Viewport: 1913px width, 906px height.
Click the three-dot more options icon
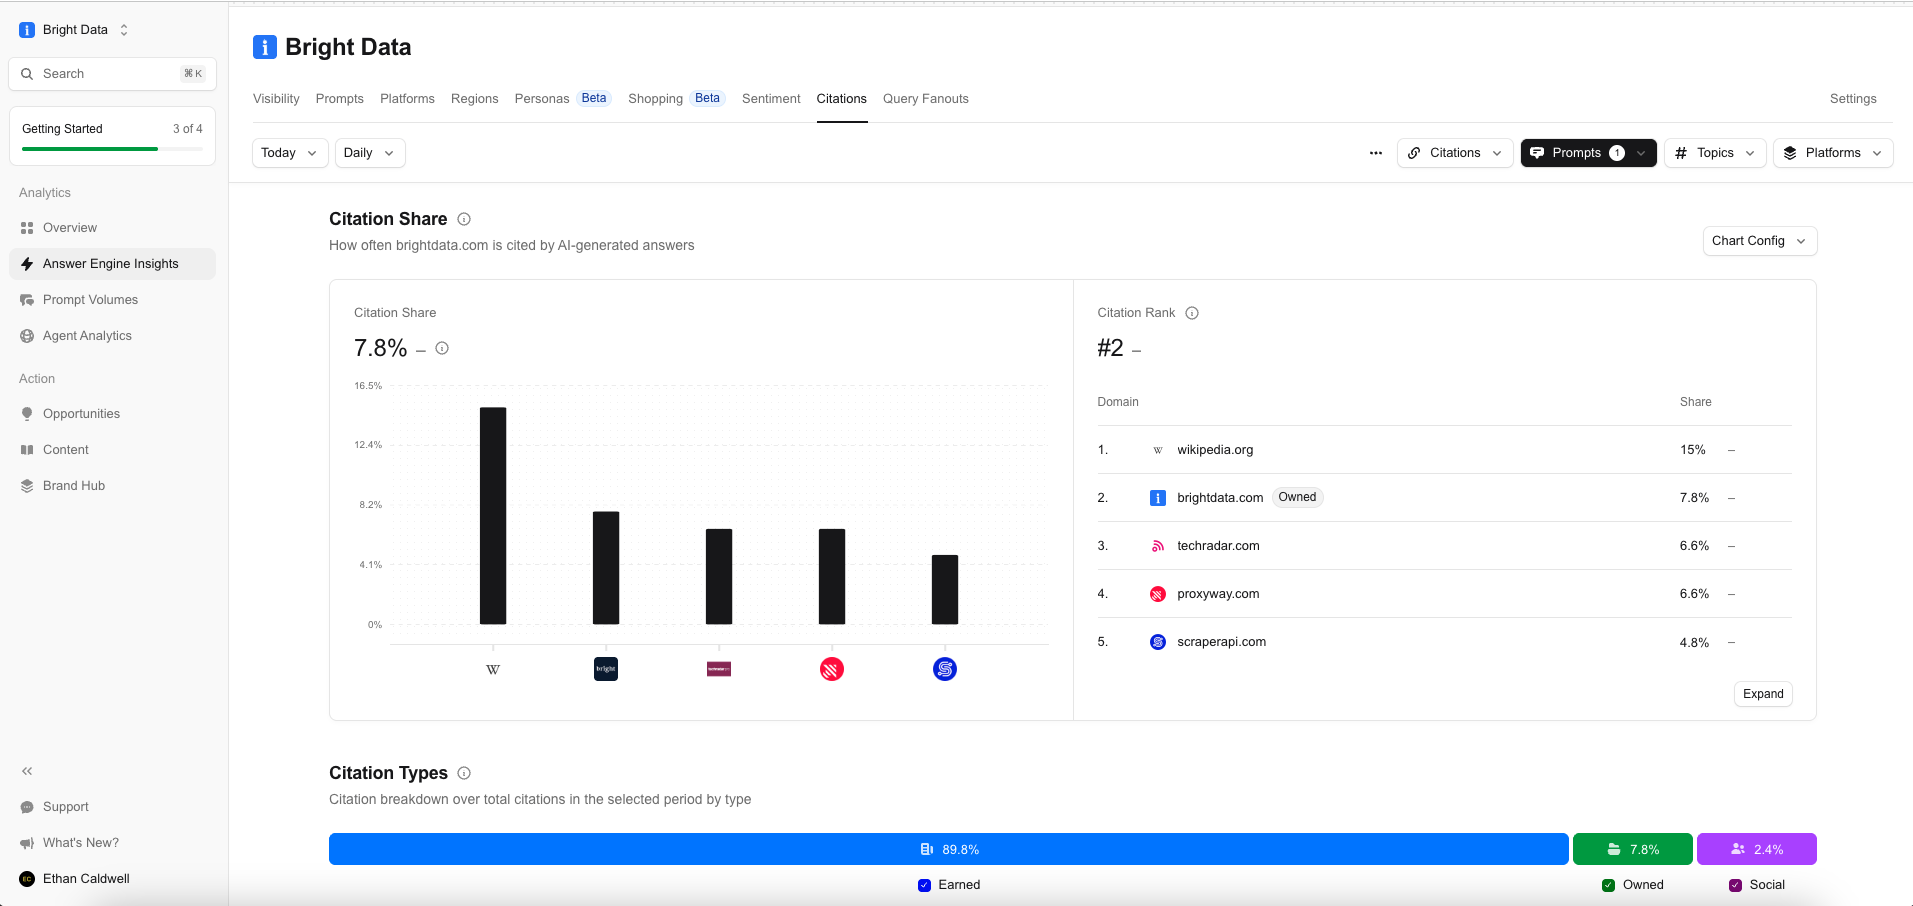(1376, 153)
